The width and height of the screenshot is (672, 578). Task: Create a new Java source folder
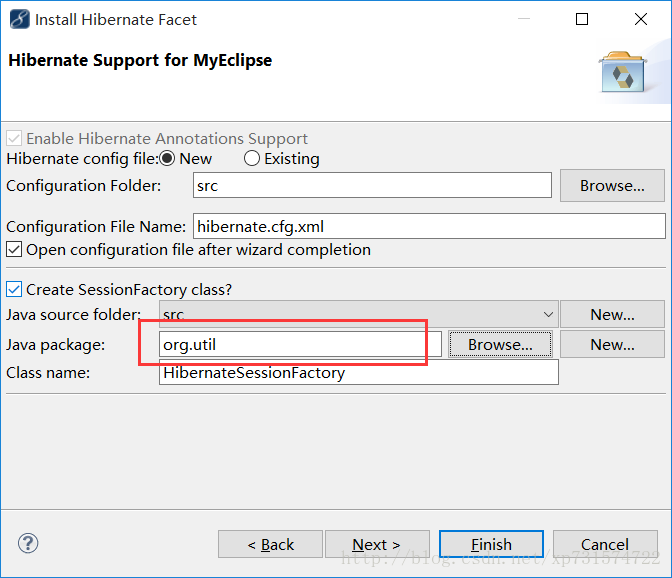612,314
